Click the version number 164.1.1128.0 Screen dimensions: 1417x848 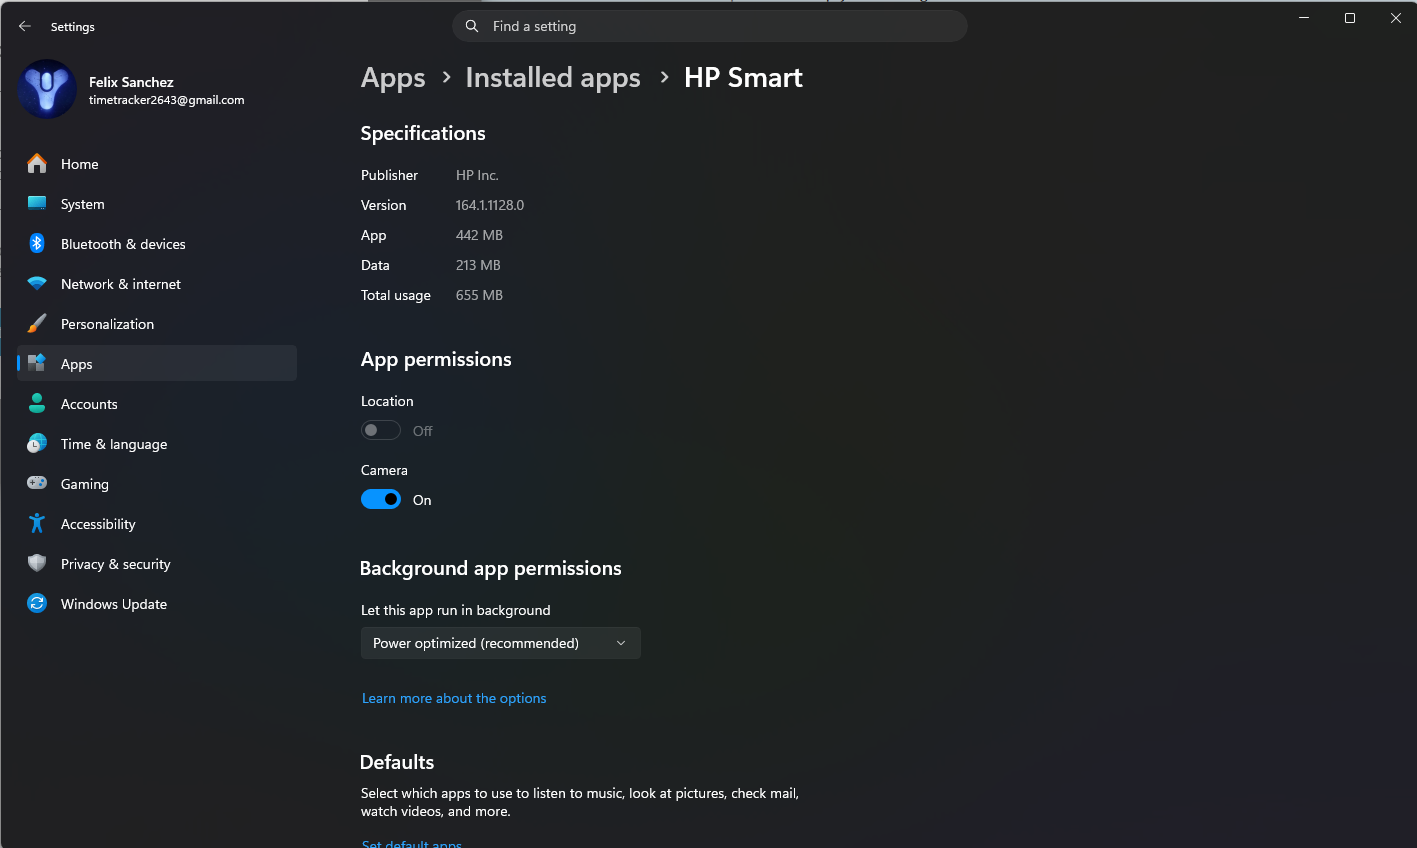pos(490,205)
